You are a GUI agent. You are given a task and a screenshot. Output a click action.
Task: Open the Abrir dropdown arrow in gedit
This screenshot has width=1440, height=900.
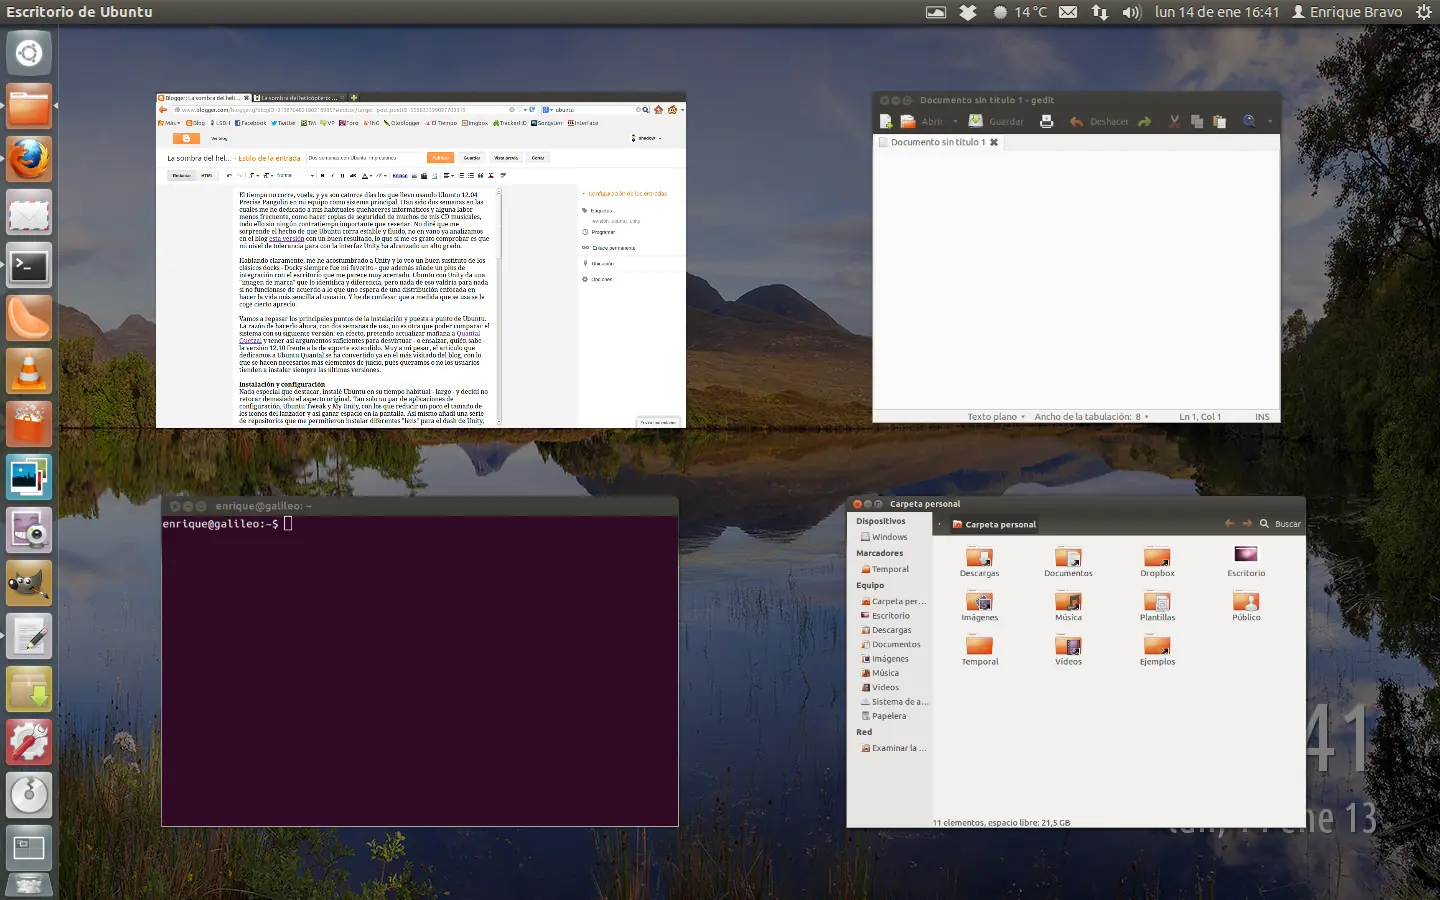pyautogui.click(x=956, y=121)
